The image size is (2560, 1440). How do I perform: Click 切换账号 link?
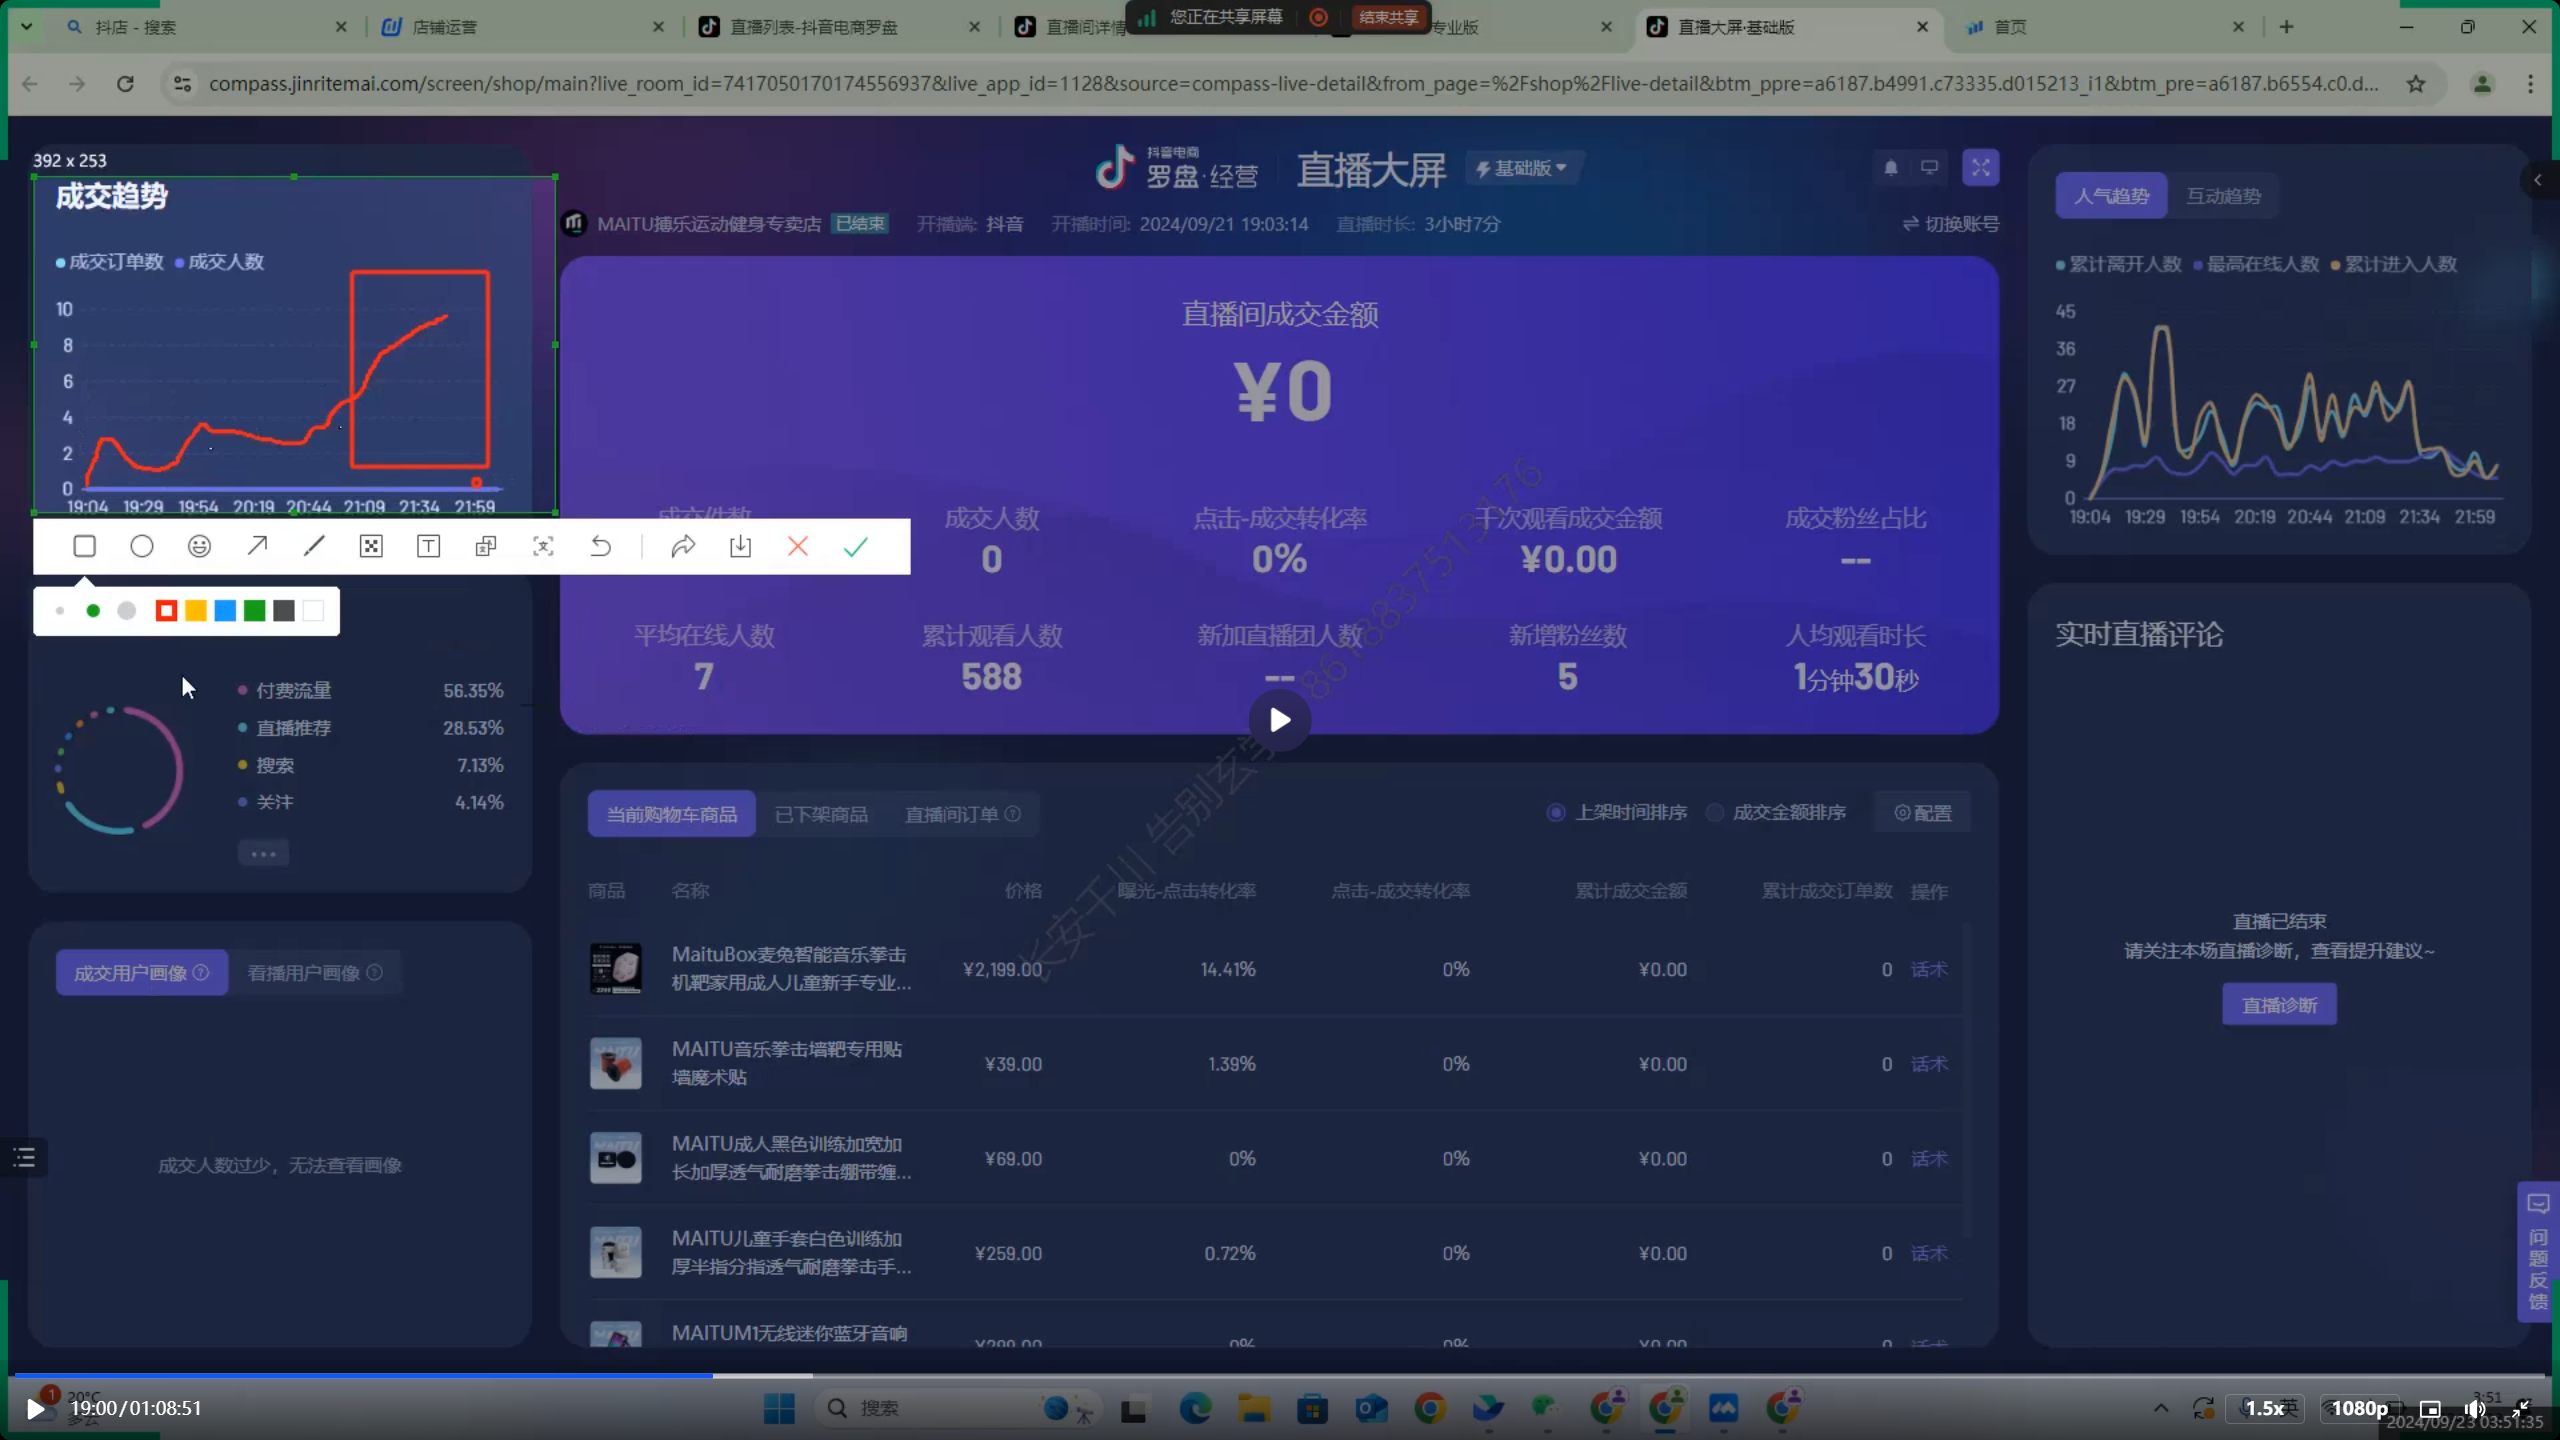pyautogui.click(x=1951, y=224)
